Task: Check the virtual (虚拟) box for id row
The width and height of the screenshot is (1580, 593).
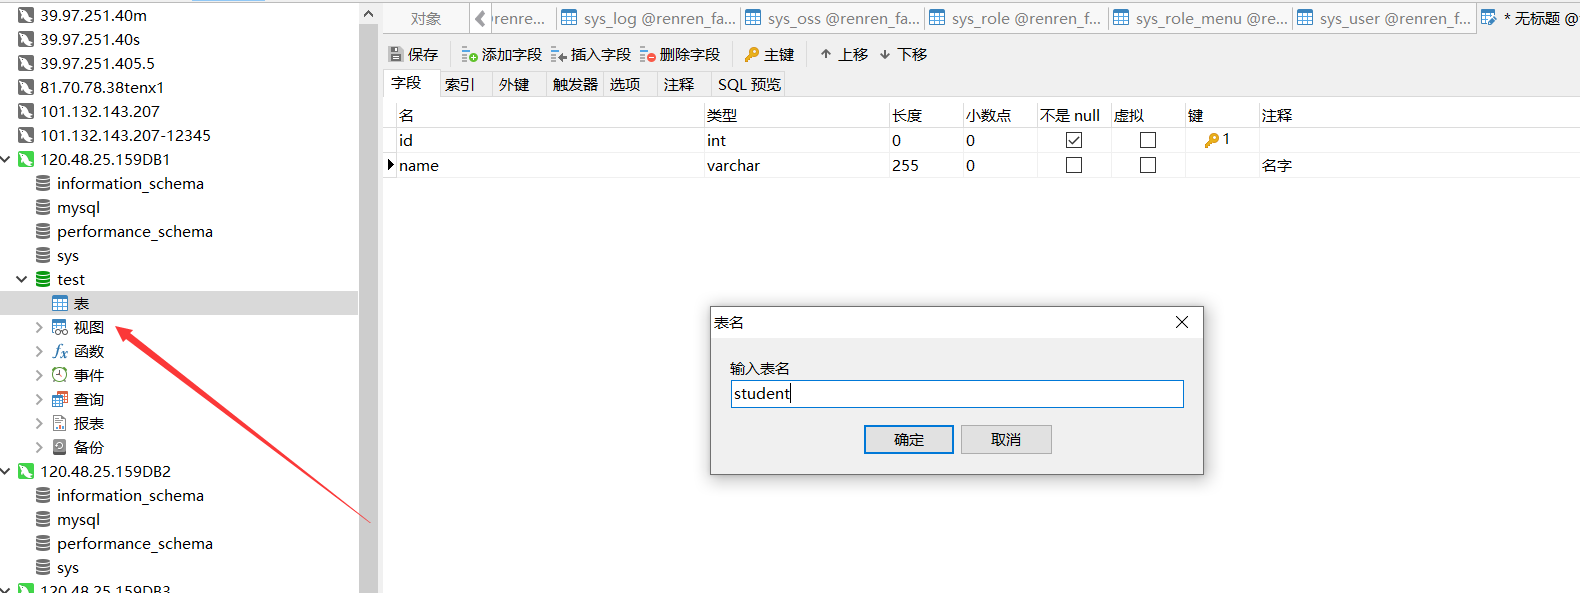Action: pos(1148,141)
